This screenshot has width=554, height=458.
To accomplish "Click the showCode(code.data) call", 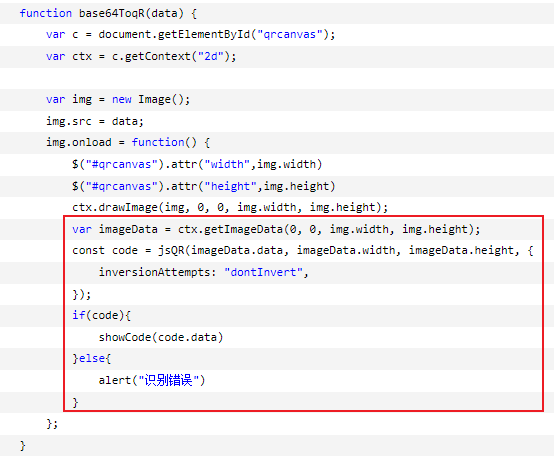I will (161, 337).
